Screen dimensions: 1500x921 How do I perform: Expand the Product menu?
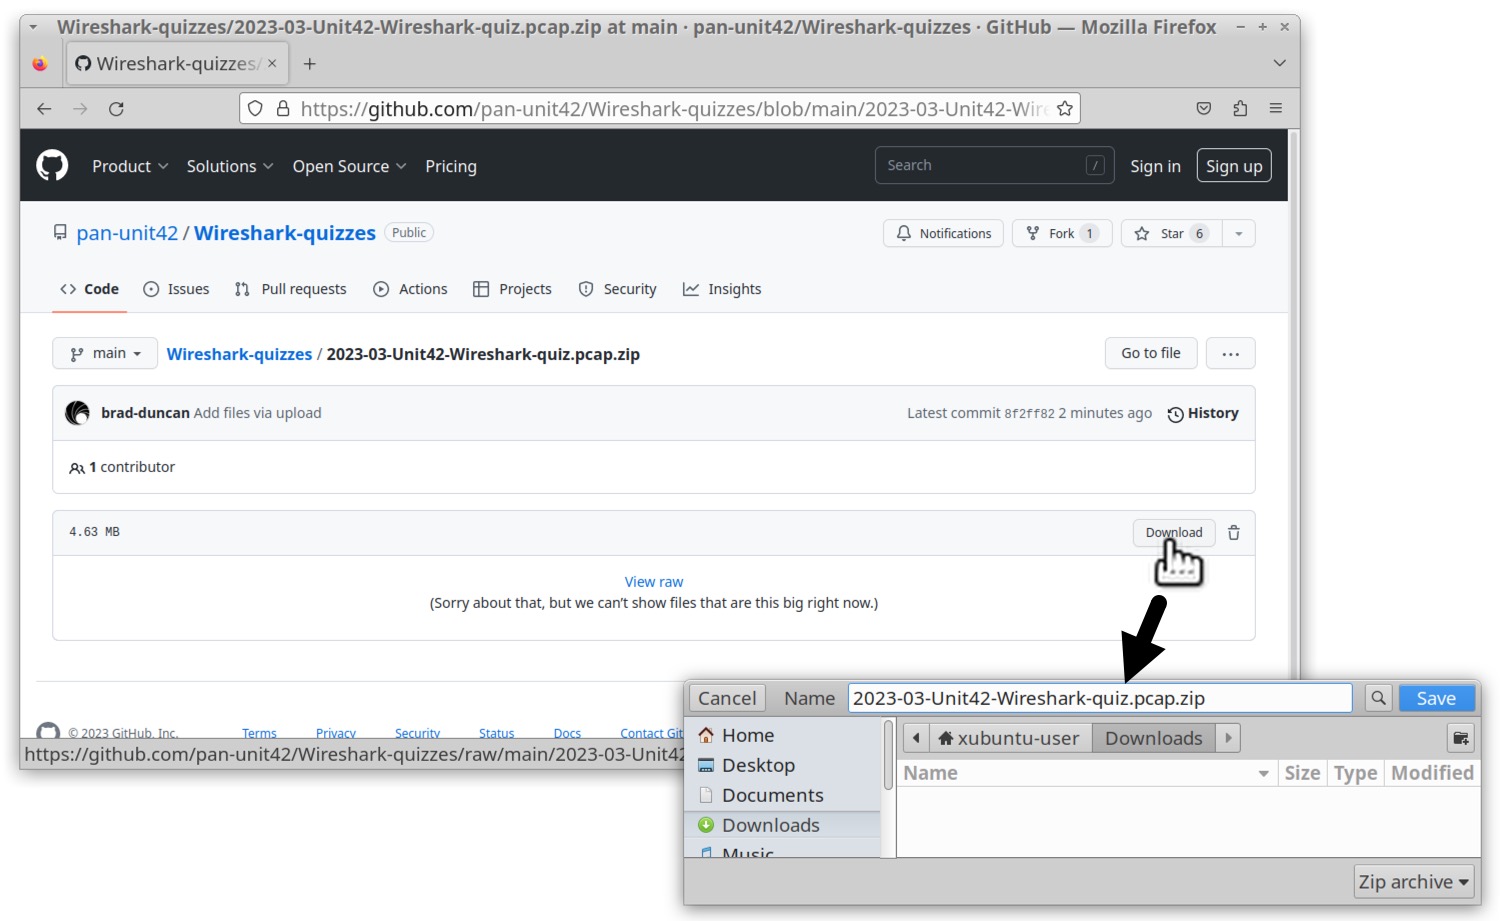coord(130,166)
